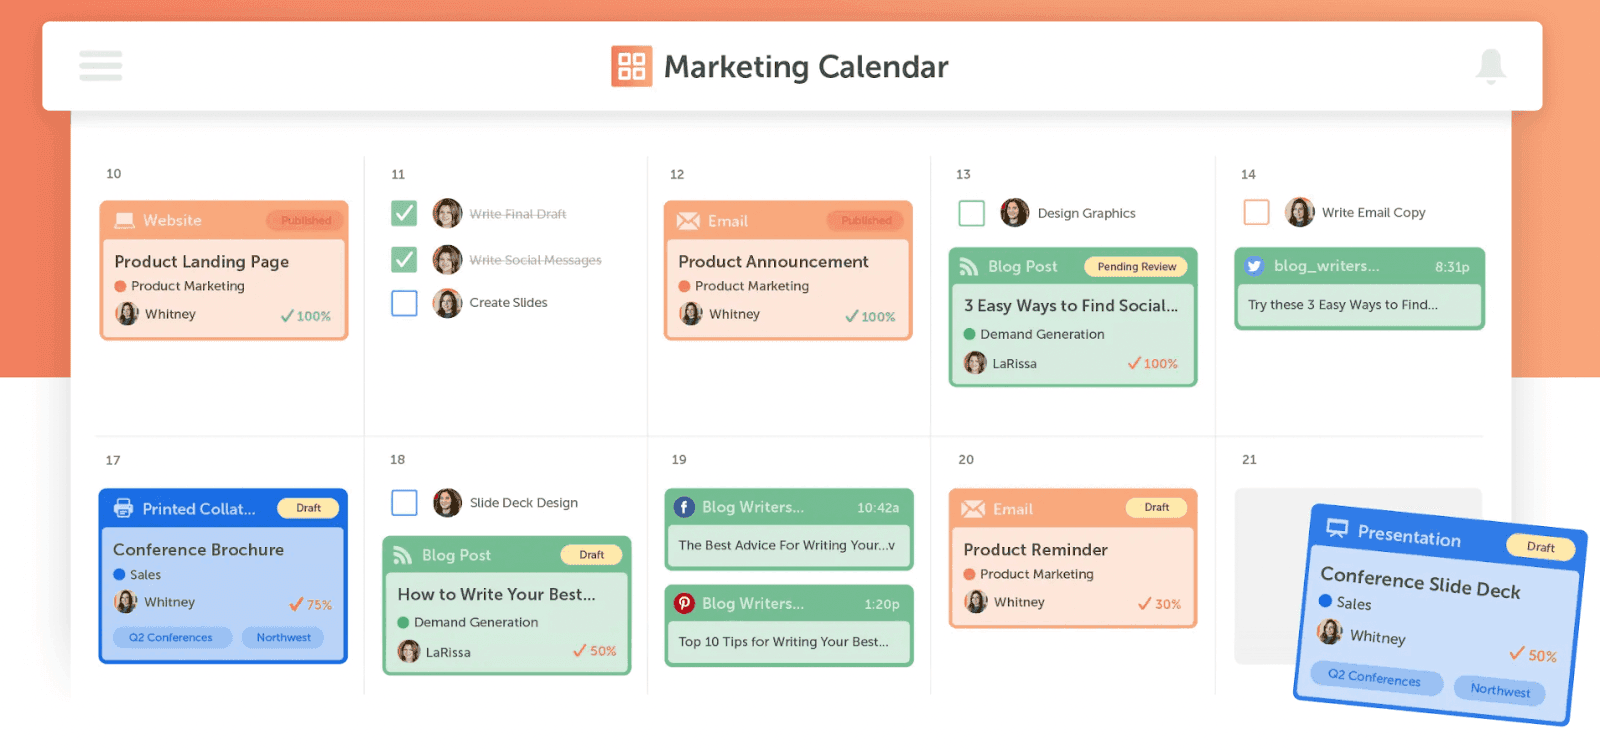Click the Facebook icon on Blog Writers card
This screenshot has width=1600, height=755.
click(684, 507)
